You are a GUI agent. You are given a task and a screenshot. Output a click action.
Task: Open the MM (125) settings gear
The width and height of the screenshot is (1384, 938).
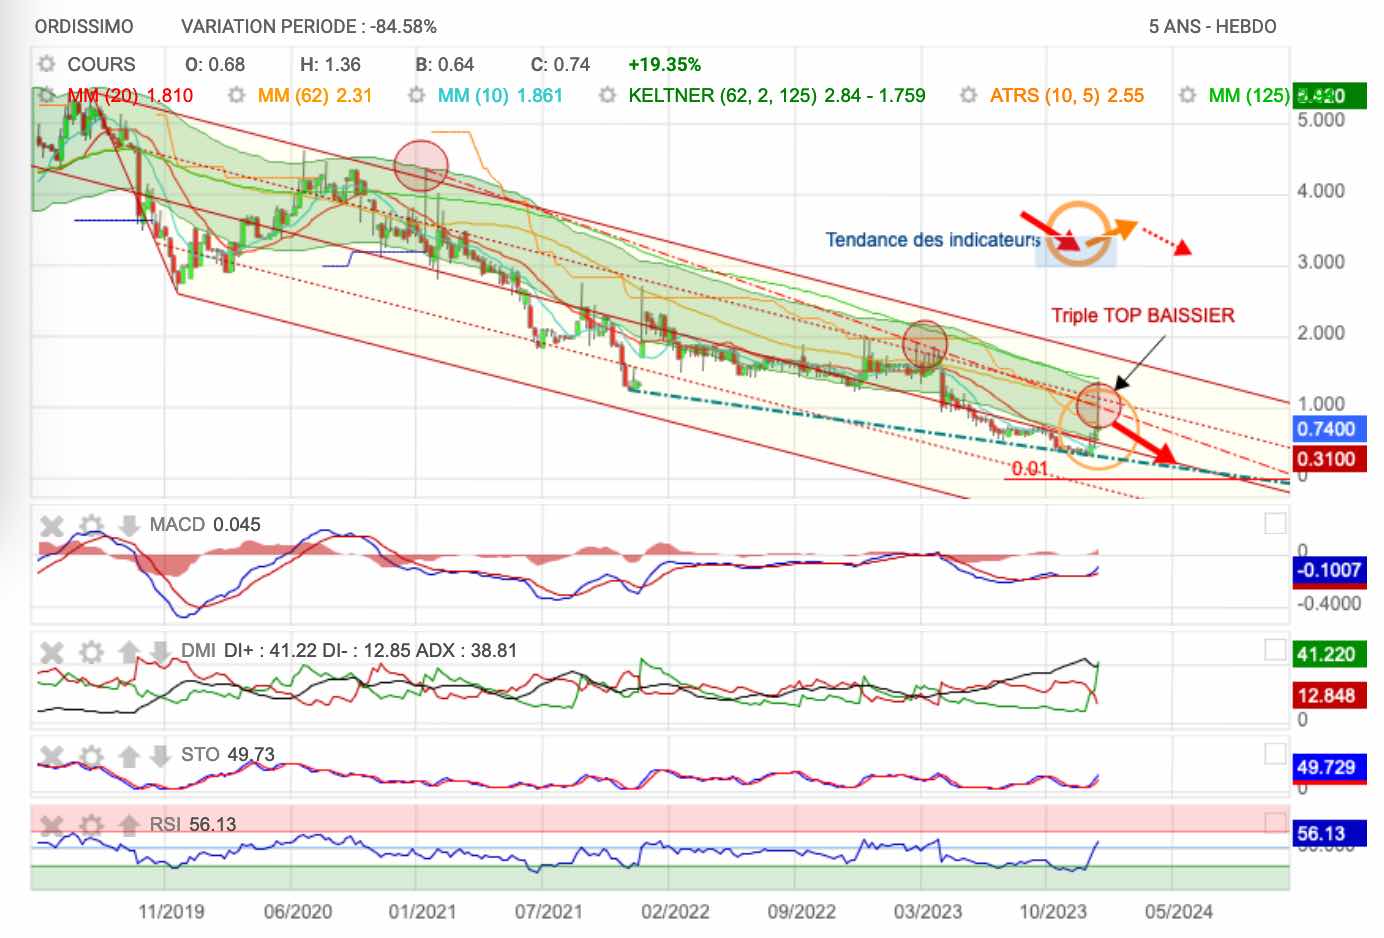pos(1187,95)
